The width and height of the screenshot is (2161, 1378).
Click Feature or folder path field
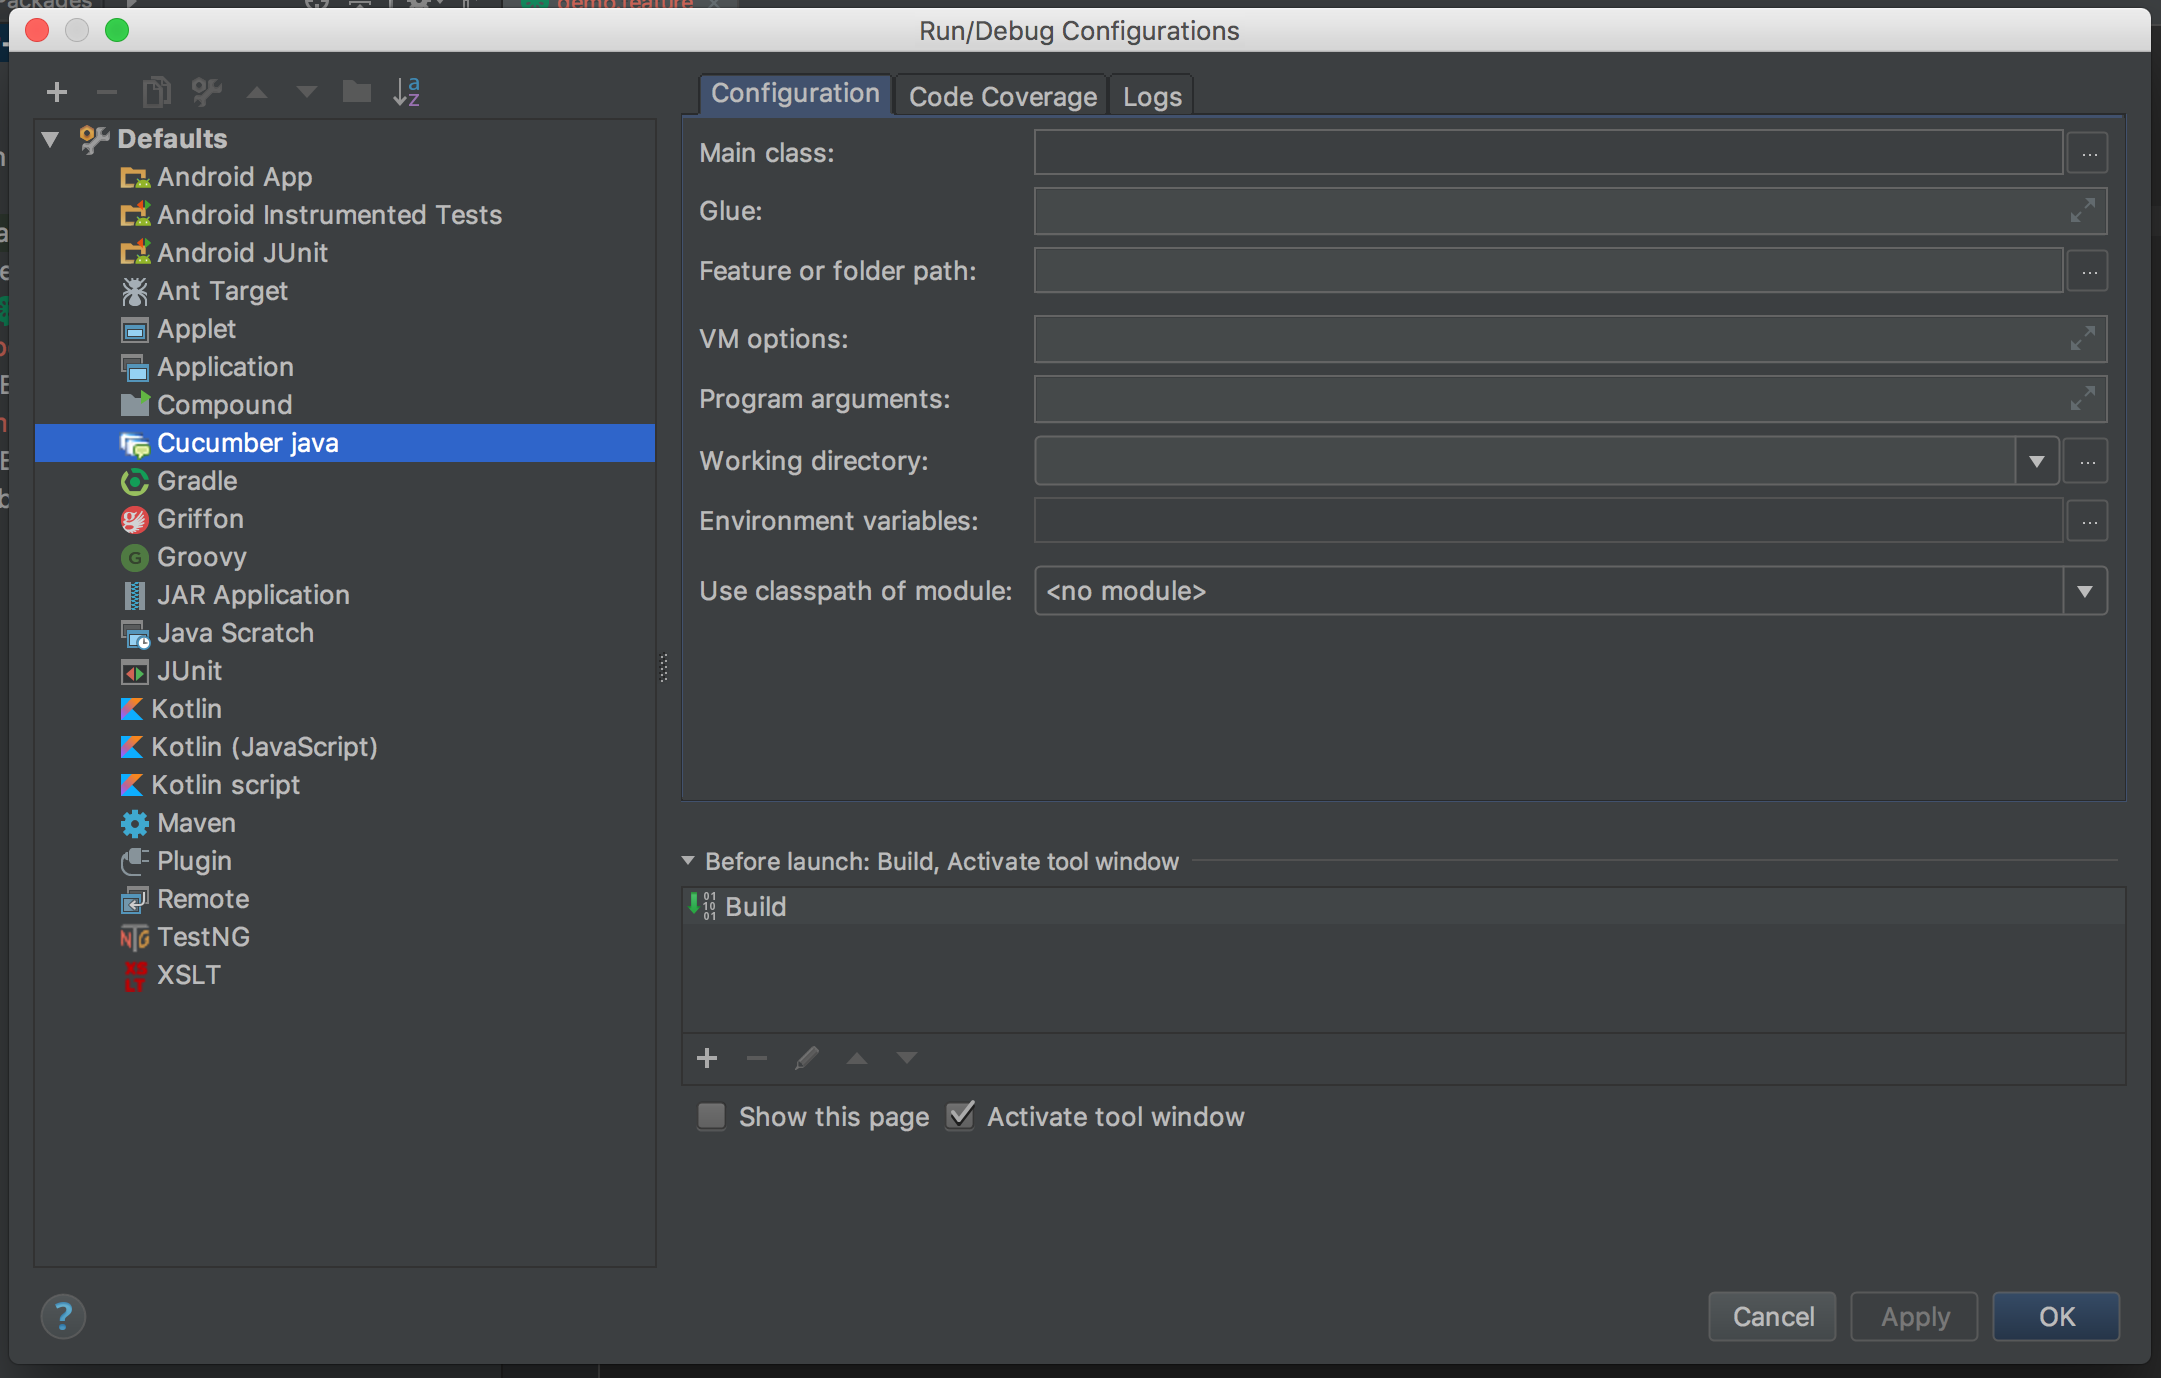click(1548, 272)
